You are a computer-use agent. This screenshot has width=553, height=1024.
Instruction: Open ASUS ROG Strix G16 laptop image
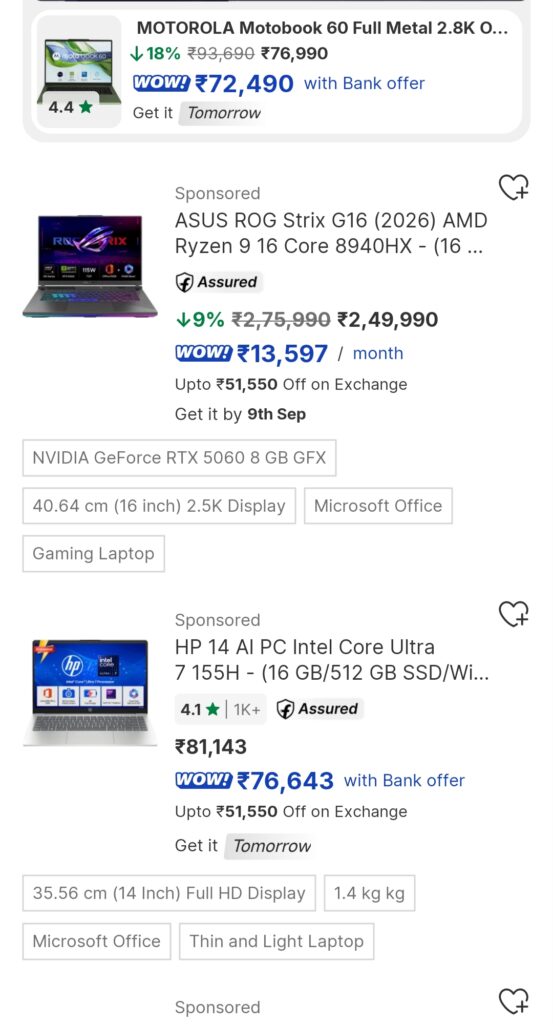[x=90, y=266]
